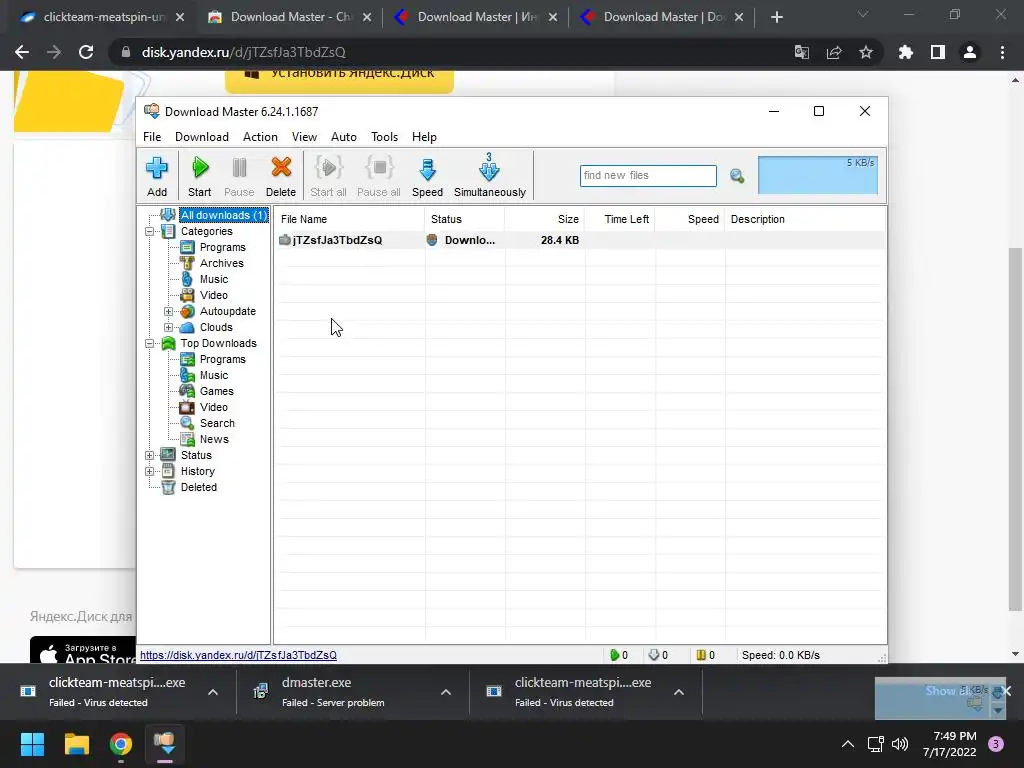Screen dimensions: 1024x768
Task: Select Programs under Top Downloads
Action: 222,359
